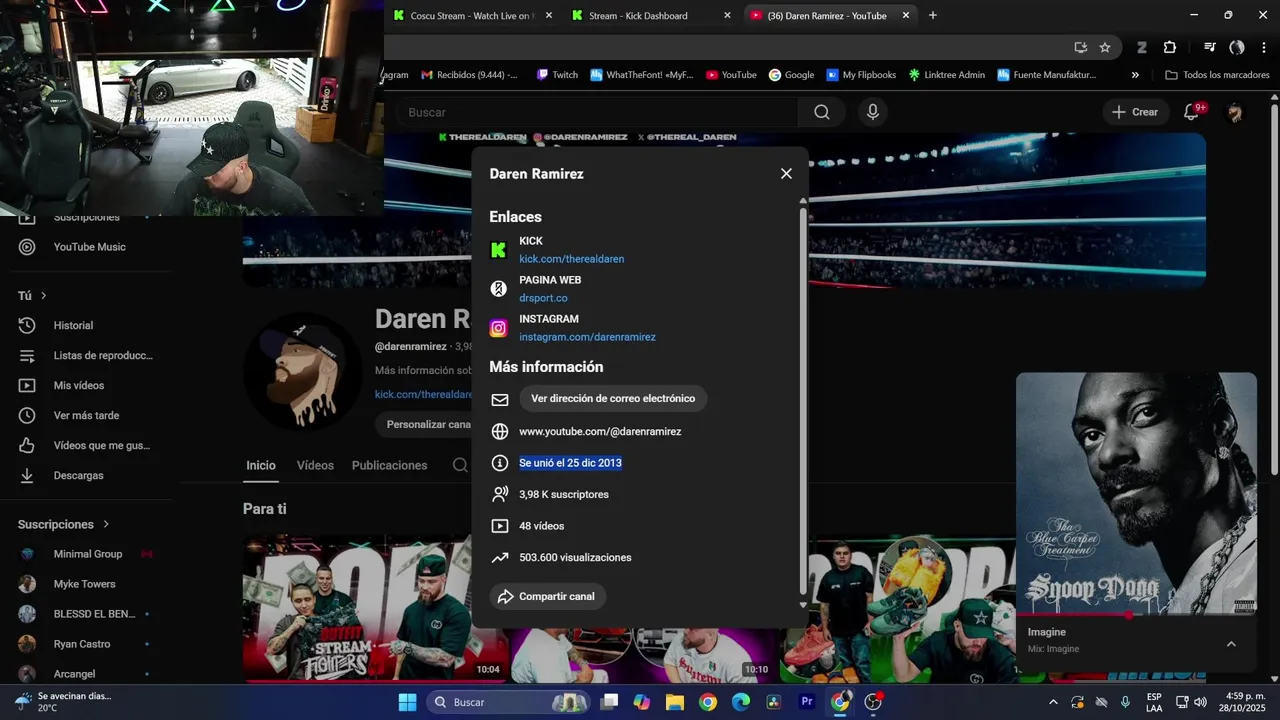The image size is (1280, 720).
Task: Bookmark this page with the star icon
Action: [1105, 47]
